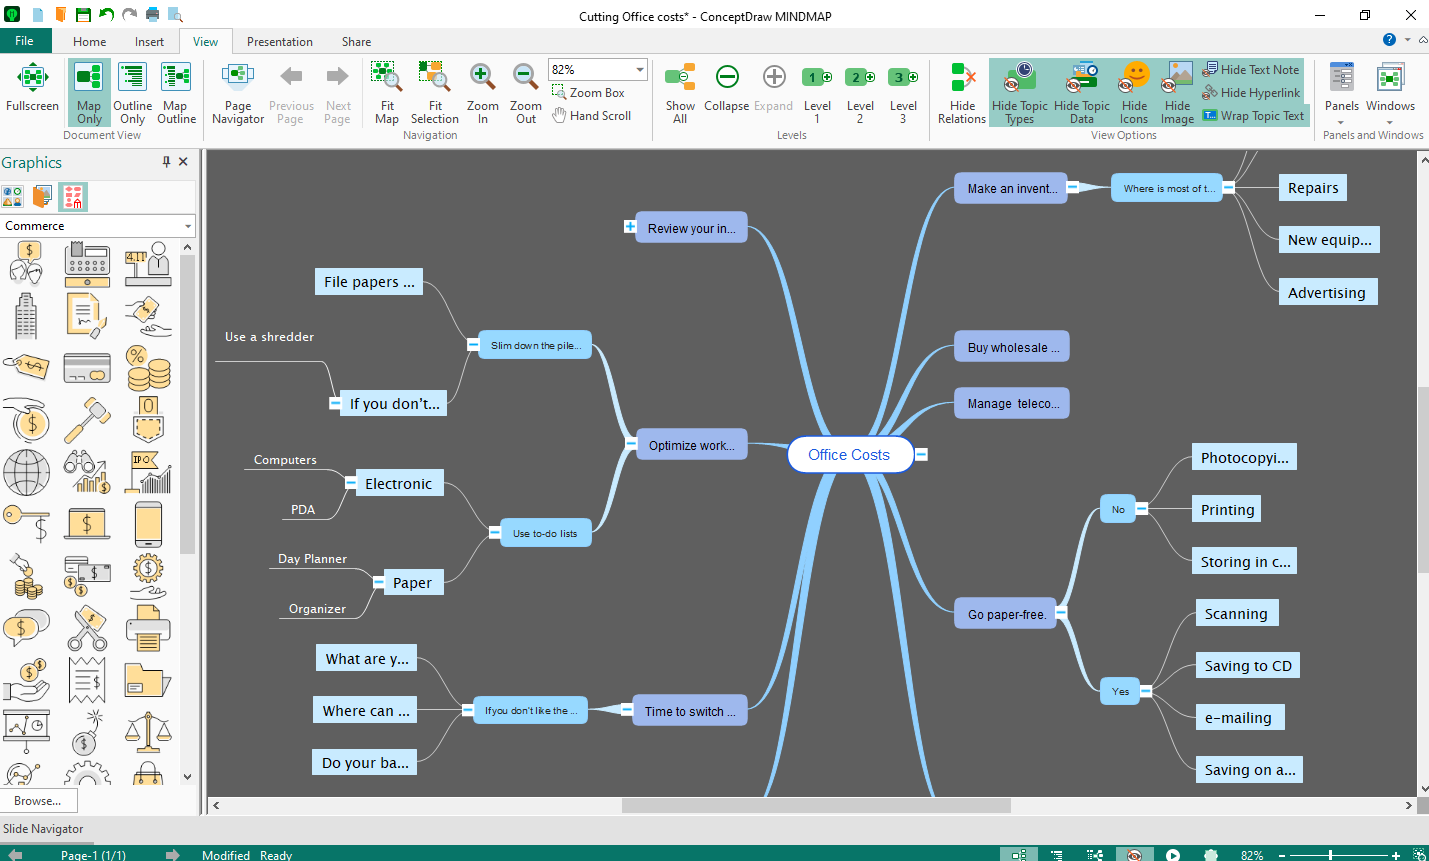The height and width of the screenshot is (861, 1429).
Task: Activate Hand Scroll tool
Action: [x=592, y=115]
